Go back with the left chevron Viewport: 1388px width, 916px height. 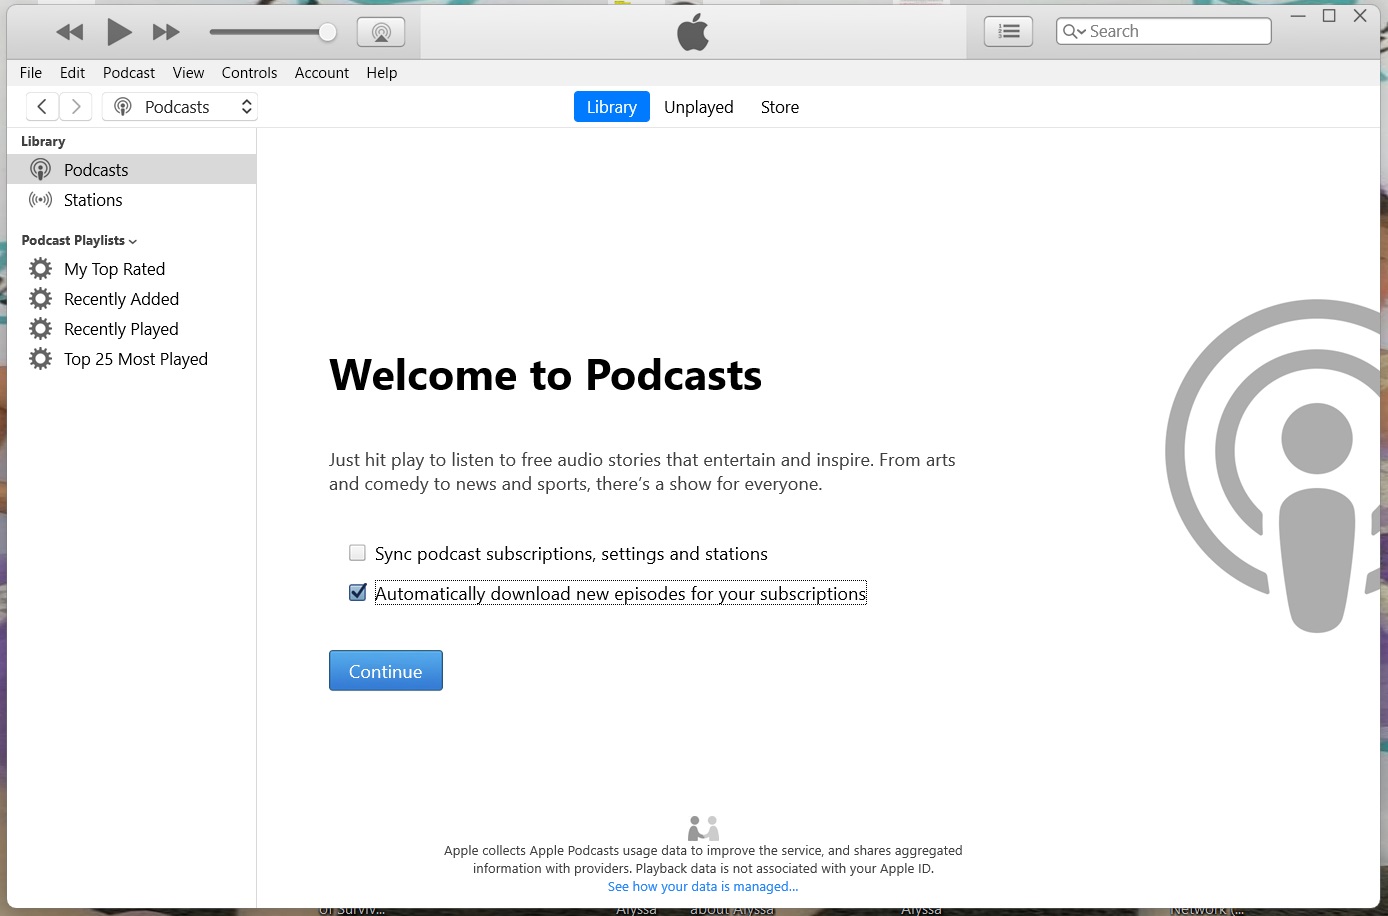click(x=41, y=107)
